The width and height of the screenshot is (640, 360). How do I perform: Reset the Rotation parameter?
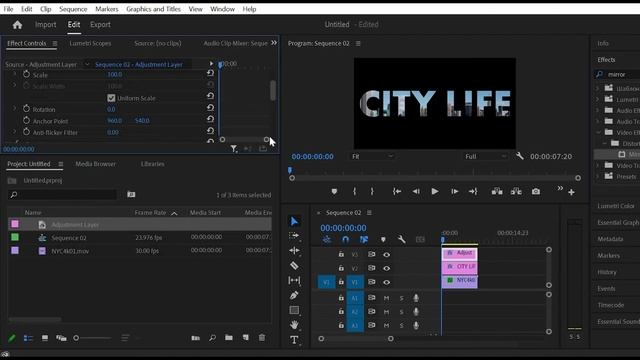(210, 107)
